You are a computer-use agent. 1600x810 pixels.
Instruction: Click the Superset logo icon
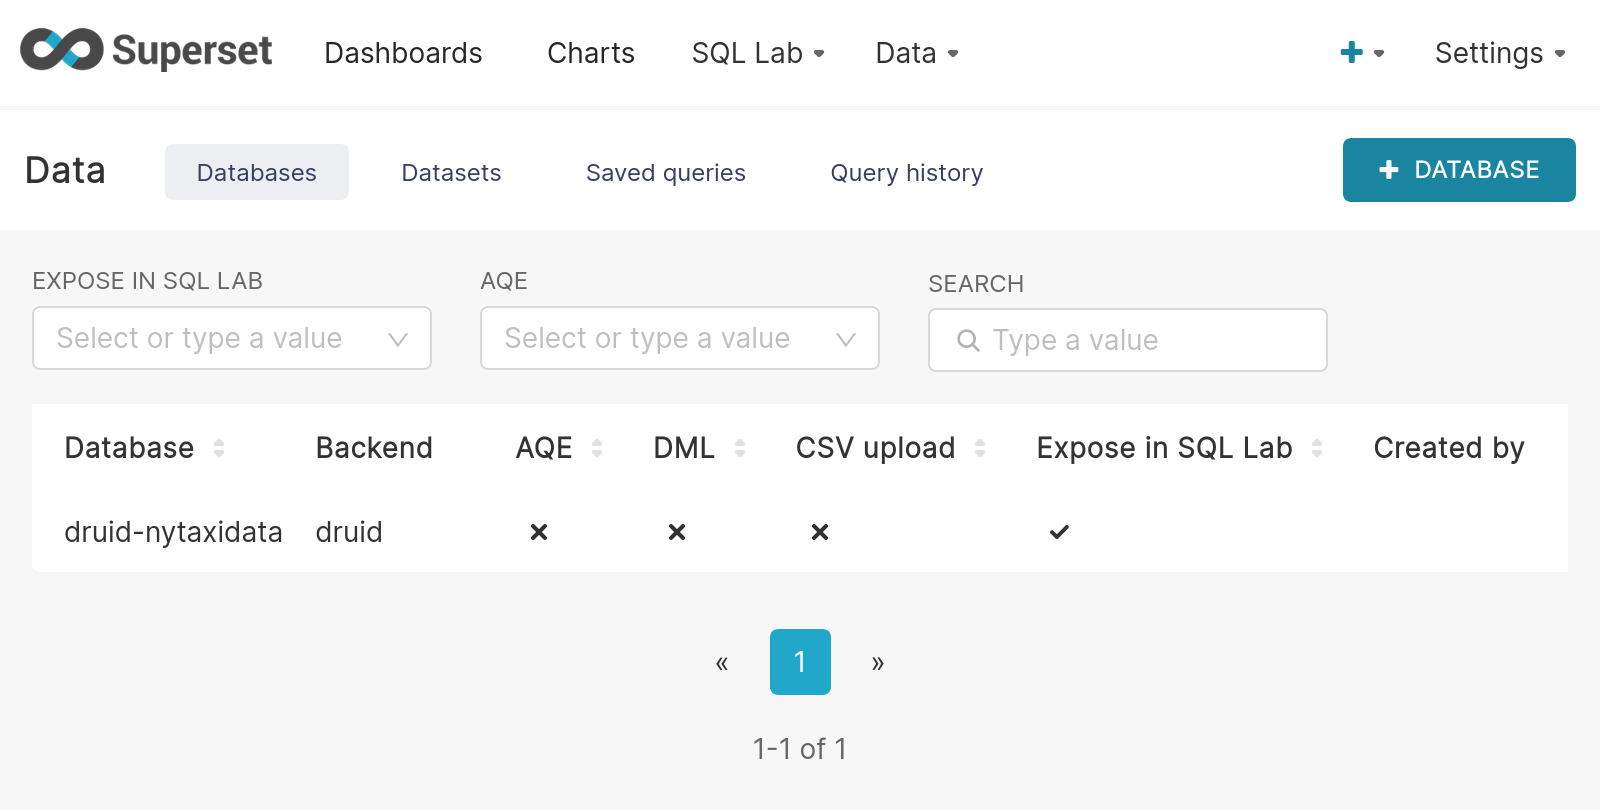(60, 49)
